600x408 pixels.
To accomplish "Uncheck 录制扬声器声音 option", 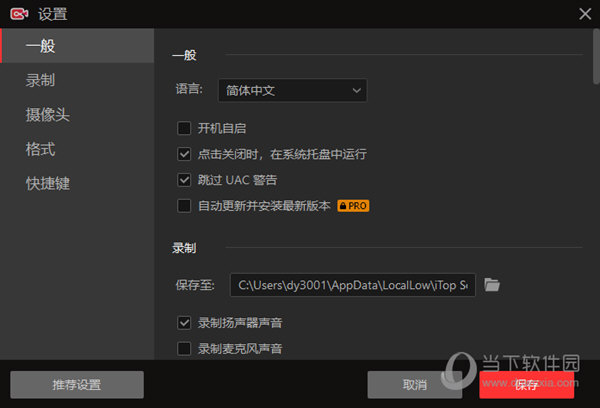I will 184,323.
